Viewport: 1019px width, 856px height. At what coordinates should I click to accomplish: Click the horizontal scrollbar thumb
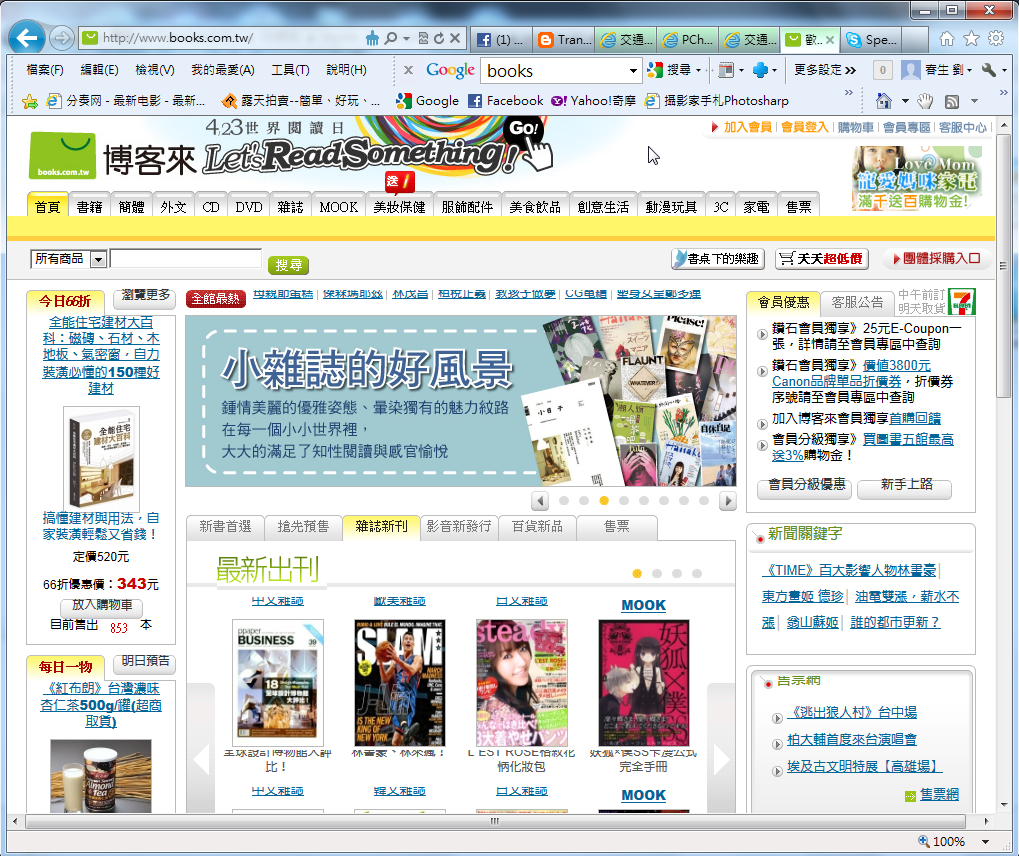click(x=495, y=821)
